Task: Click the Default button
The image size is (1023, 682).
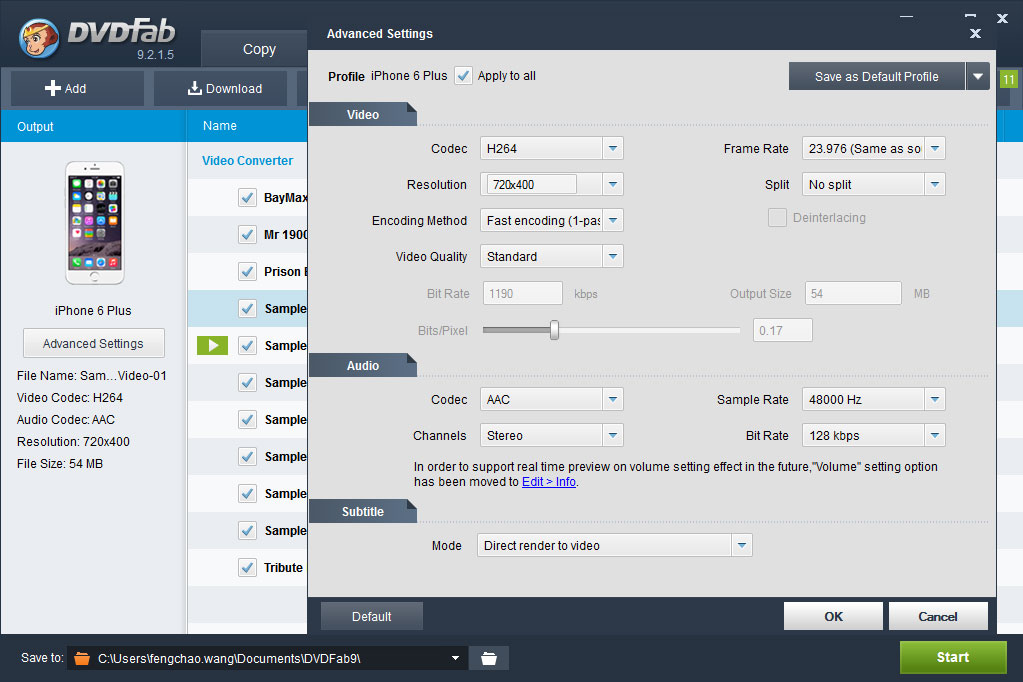Action: 372,616
